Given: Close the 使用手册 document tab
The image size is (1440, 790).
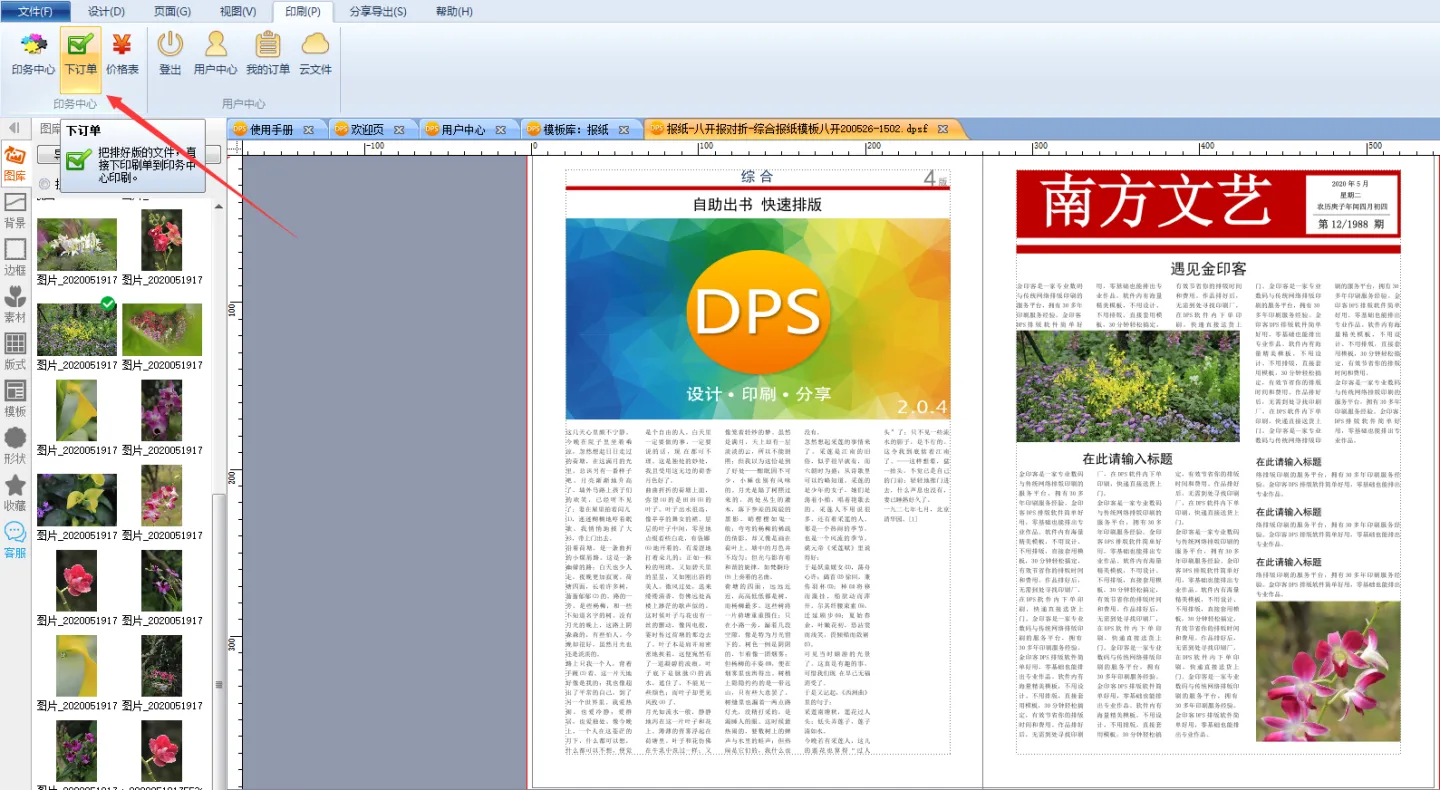Looking at the screenshot, I should click(x=308, y=130).
